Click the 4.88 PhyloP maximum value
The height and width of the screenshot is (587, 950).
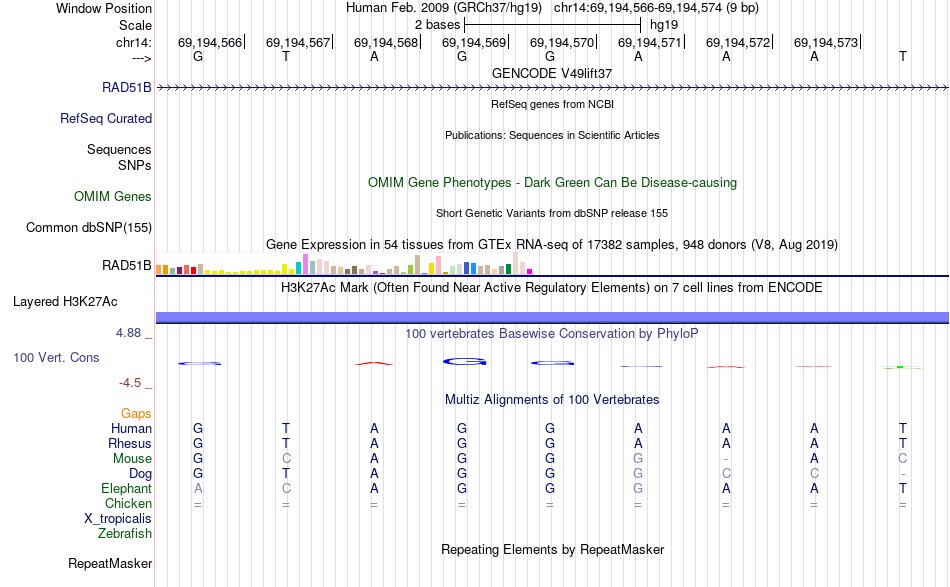pyautogui.click(x=128, y=333)
